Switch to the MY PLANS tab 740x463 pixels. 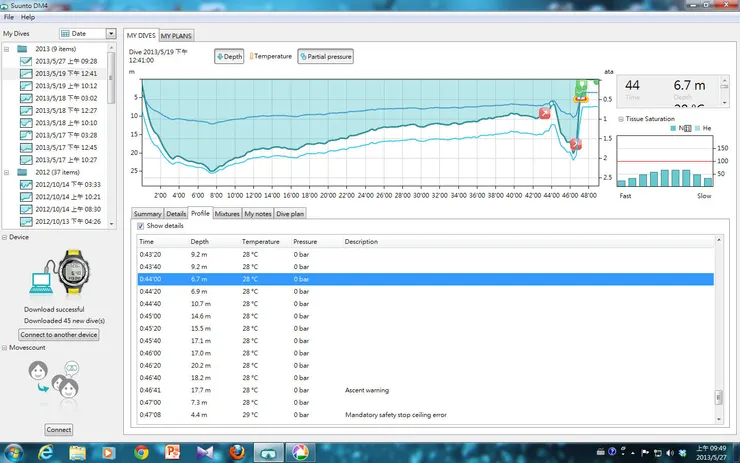point(177,36)
